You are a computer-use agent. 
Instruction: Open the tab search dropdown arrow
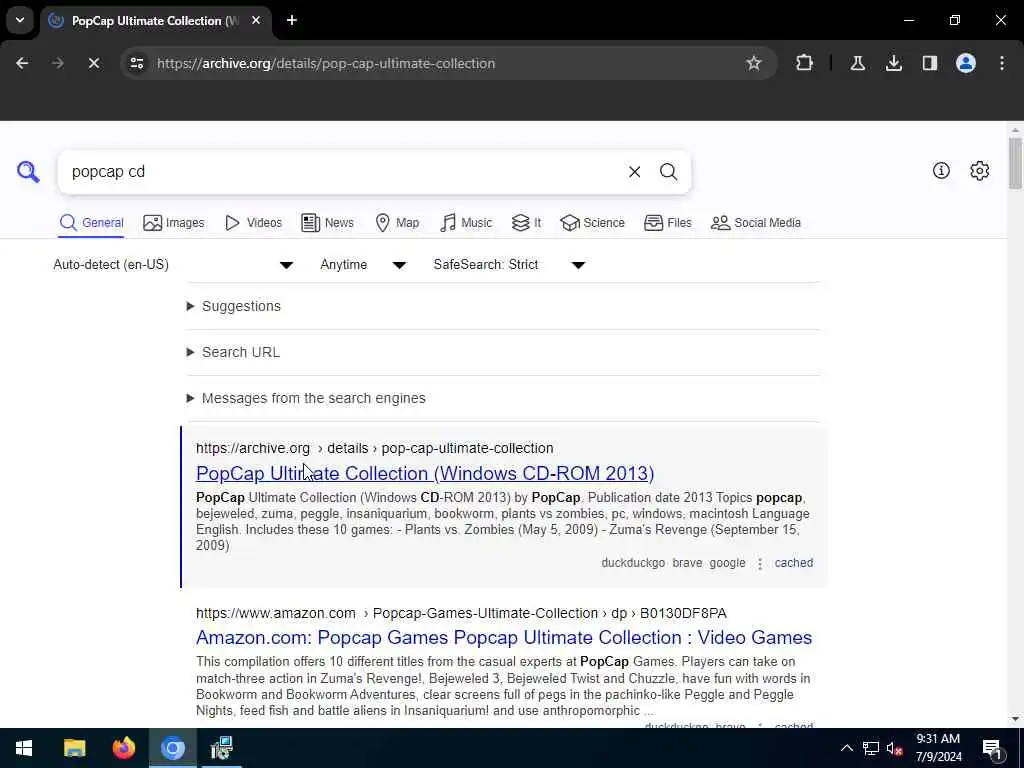20,20
